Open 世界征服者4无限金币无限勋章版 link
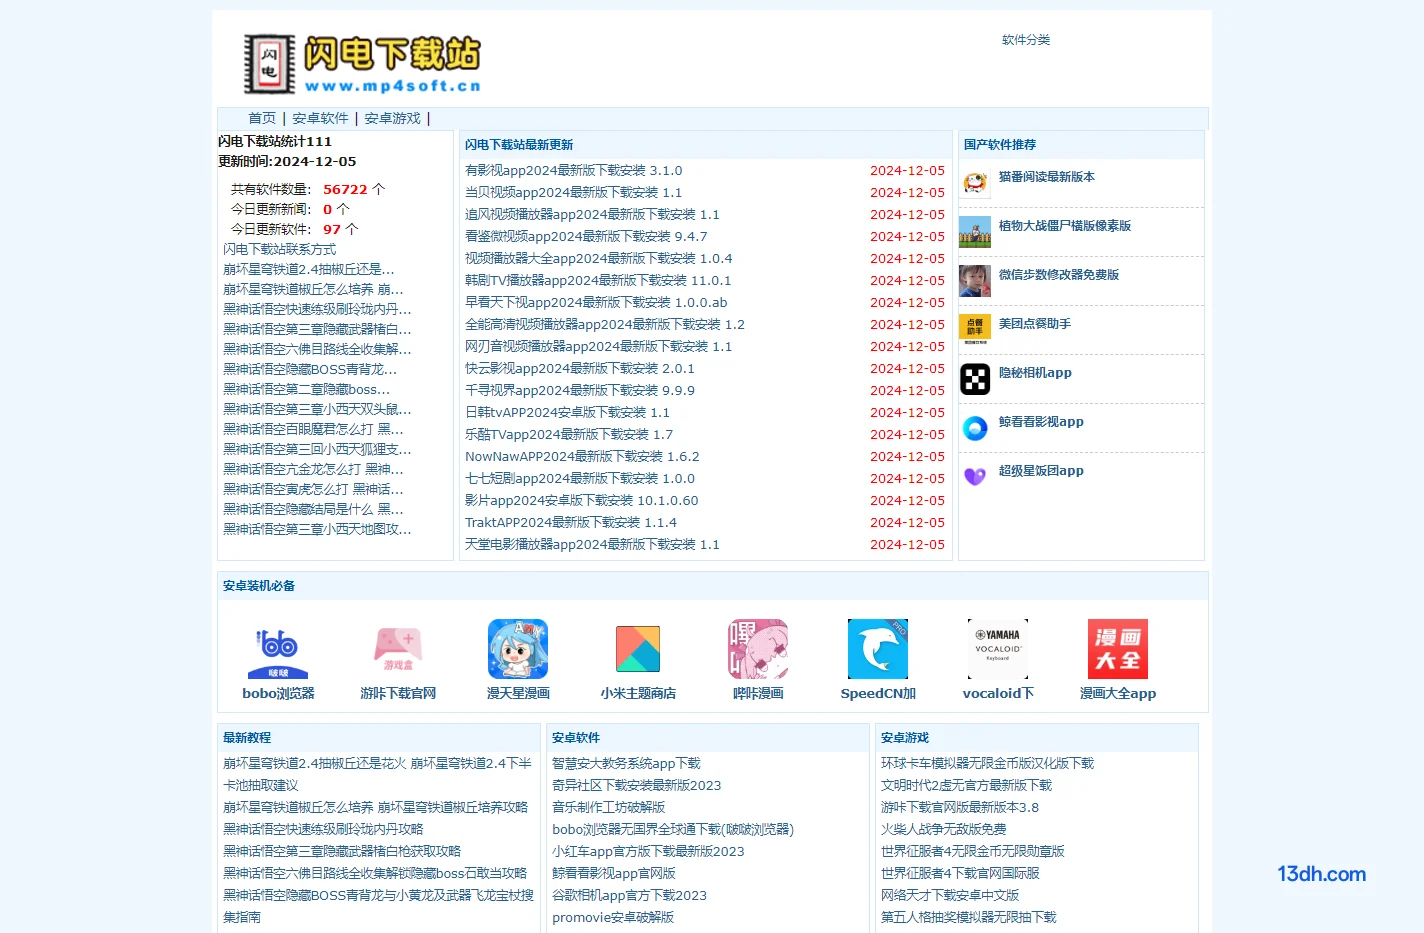The image size is (1424, 933). 973,851
